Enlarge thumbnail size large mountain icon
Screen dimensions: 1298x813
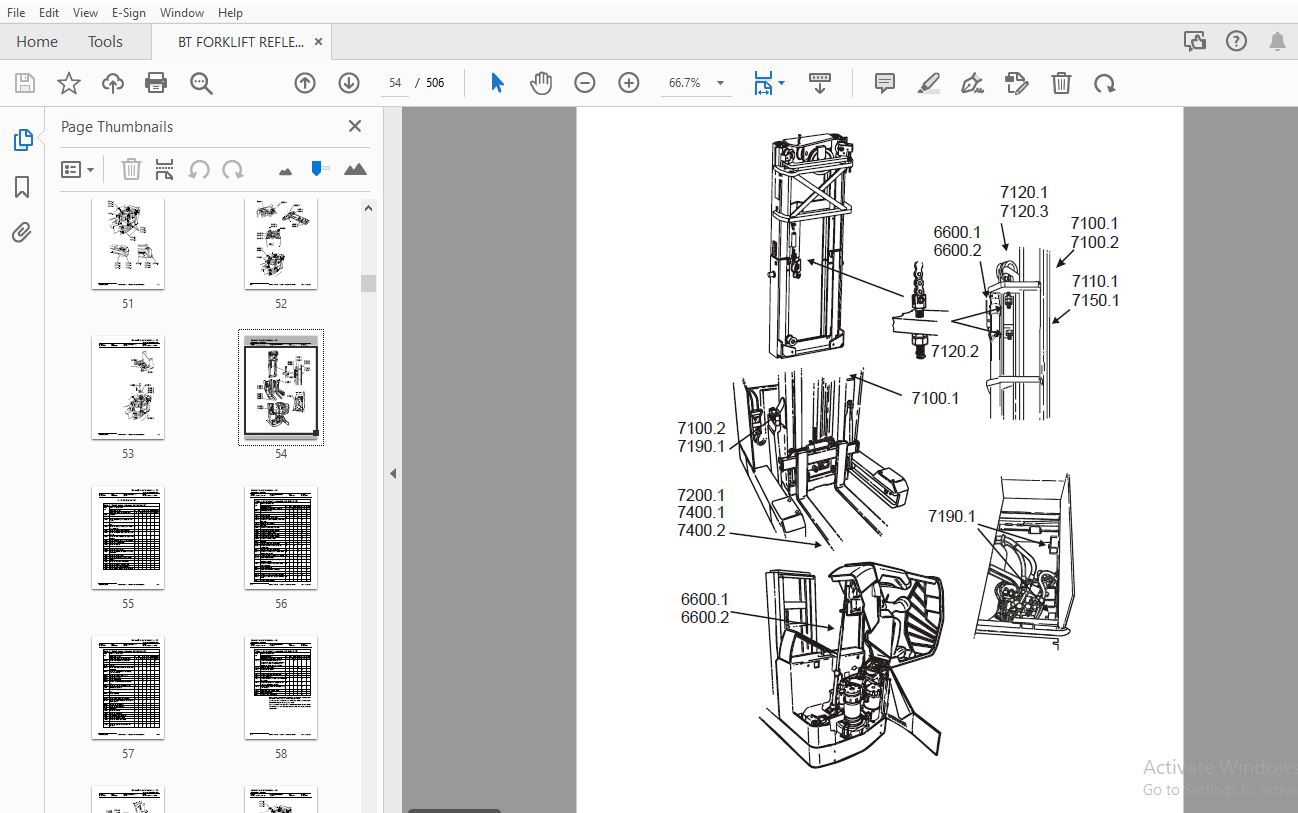click(355, 169)
